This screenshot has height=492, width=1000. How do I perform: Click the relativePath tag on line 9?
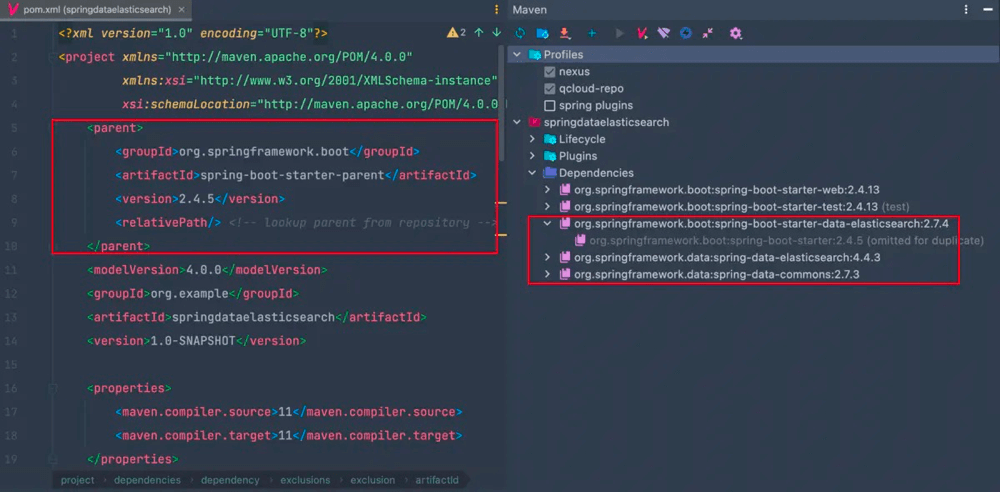[x=168, y=223]
